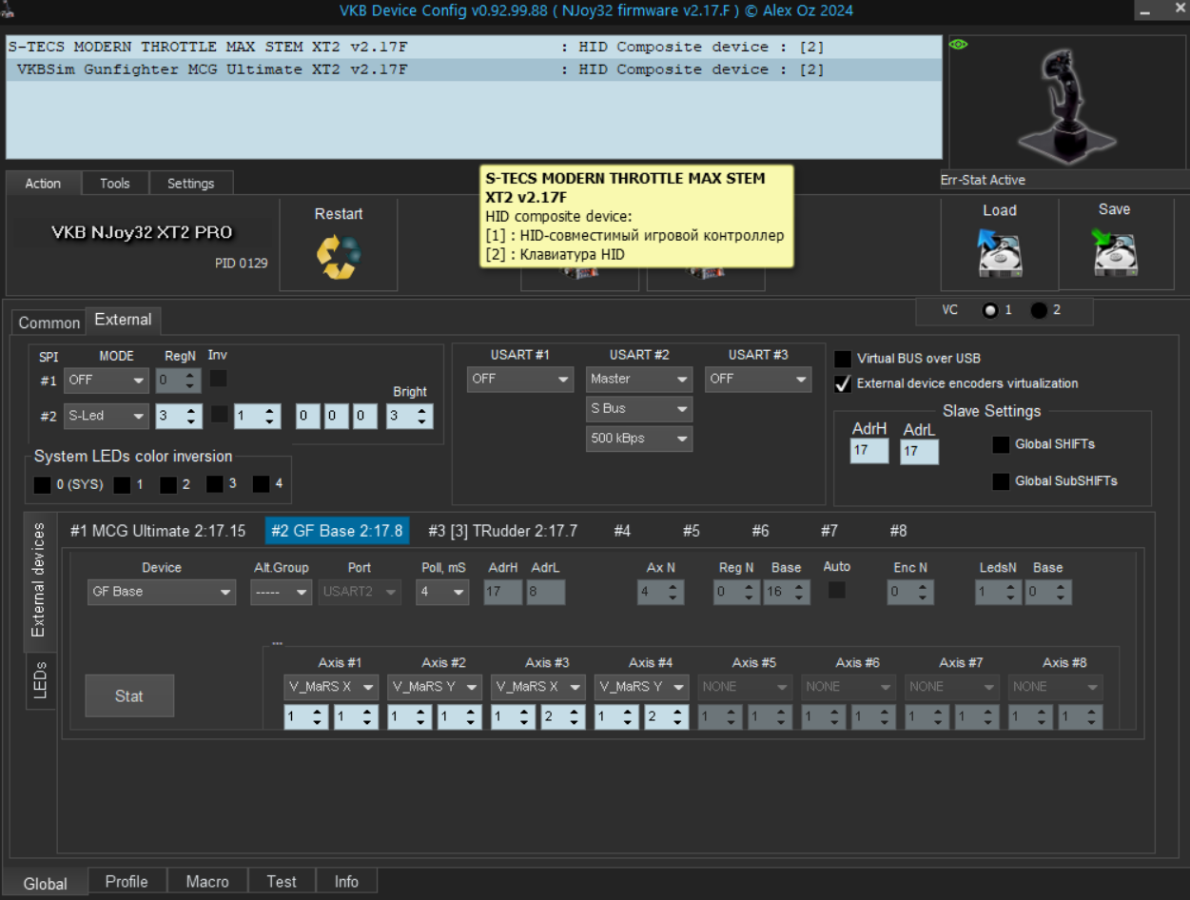Select VC radio option 2
Screen dimensions: 1190x900
(1039, 310)
